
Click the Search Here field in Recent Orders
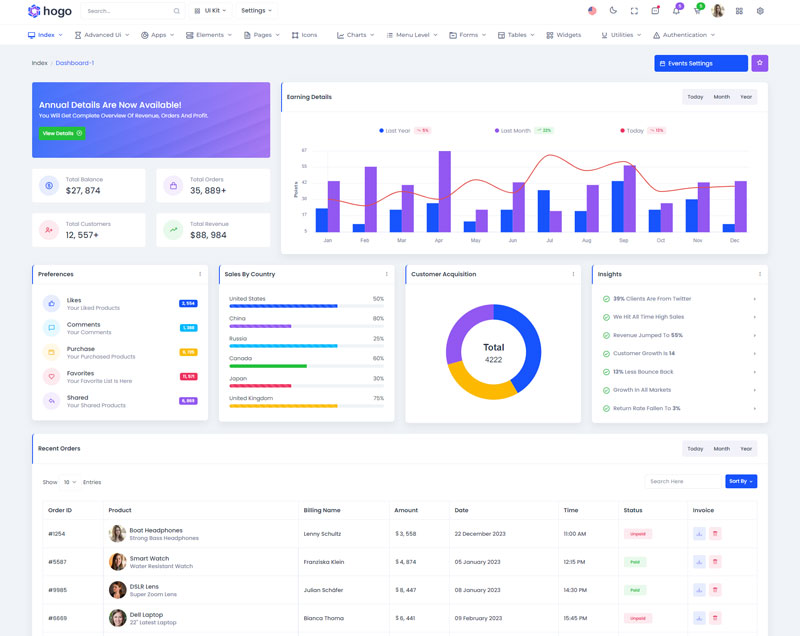pyautogui.click(x=682, y=481)
